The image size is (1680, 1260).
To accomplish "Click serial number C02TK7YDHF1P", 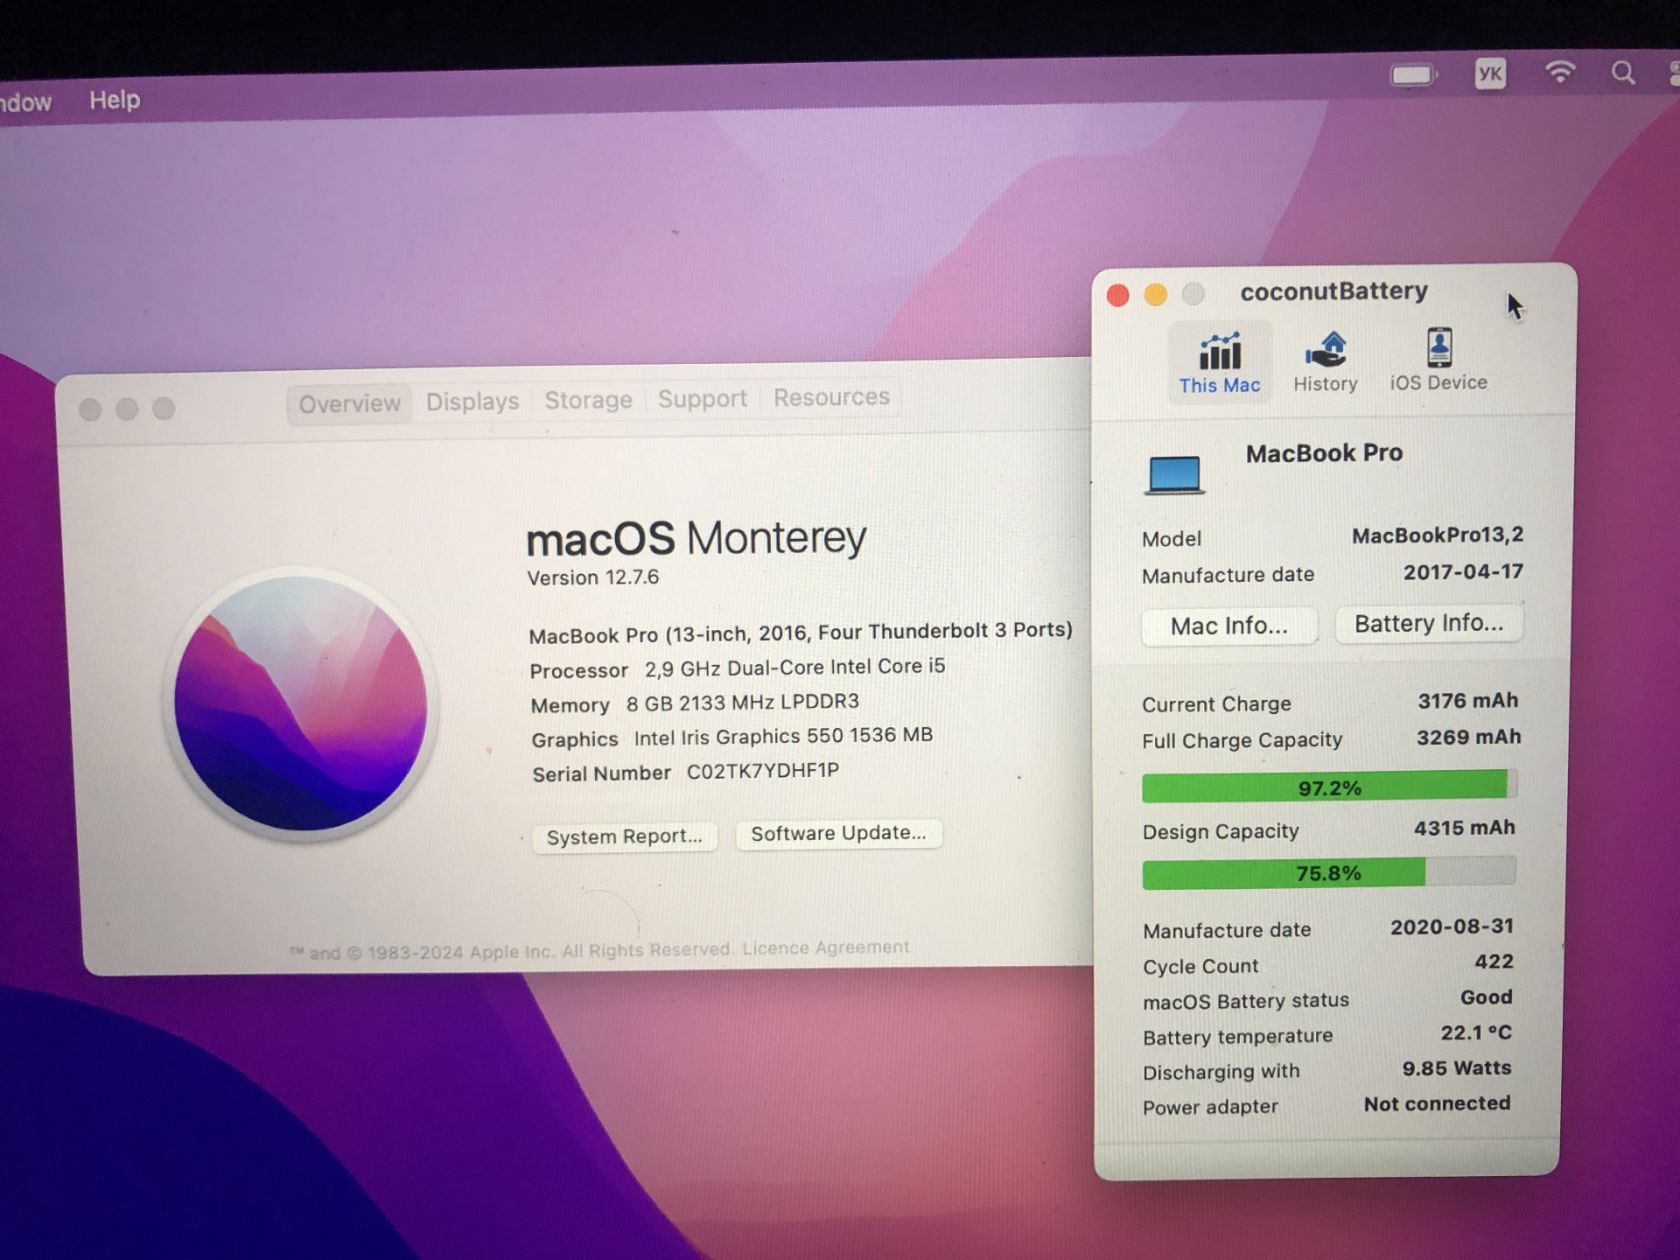I will click(x=762, y=771).
